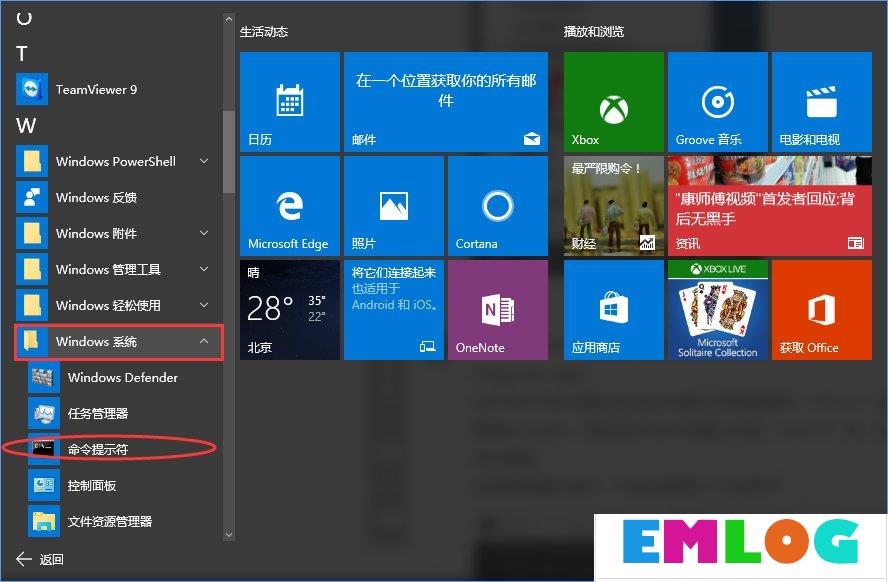
Task: Launch the Microsoft Edge tile
Action: pos(289,206)
